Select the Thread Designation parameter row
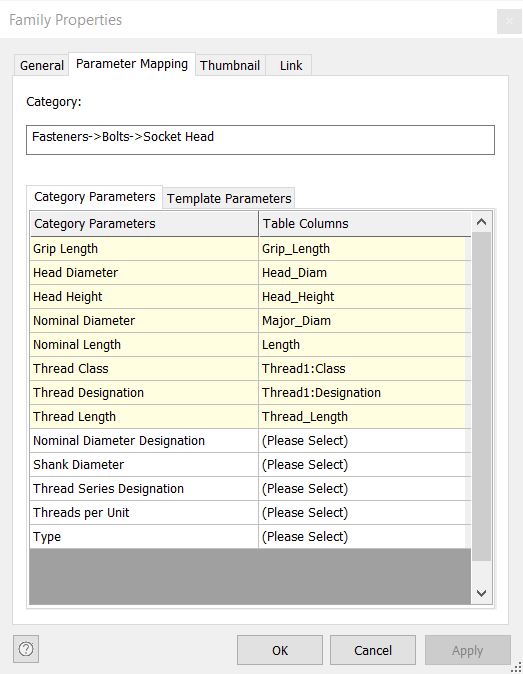The image size is (523, 674). point(144,393)
